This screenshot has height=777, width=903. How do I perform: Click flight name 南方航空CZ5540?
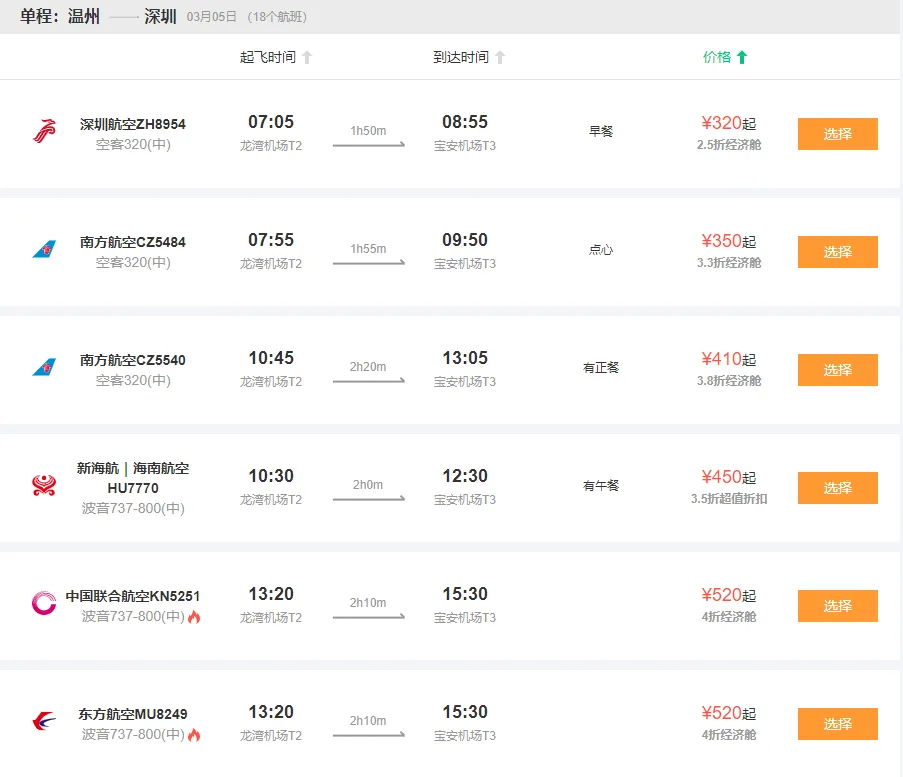(x=132, y=360)
